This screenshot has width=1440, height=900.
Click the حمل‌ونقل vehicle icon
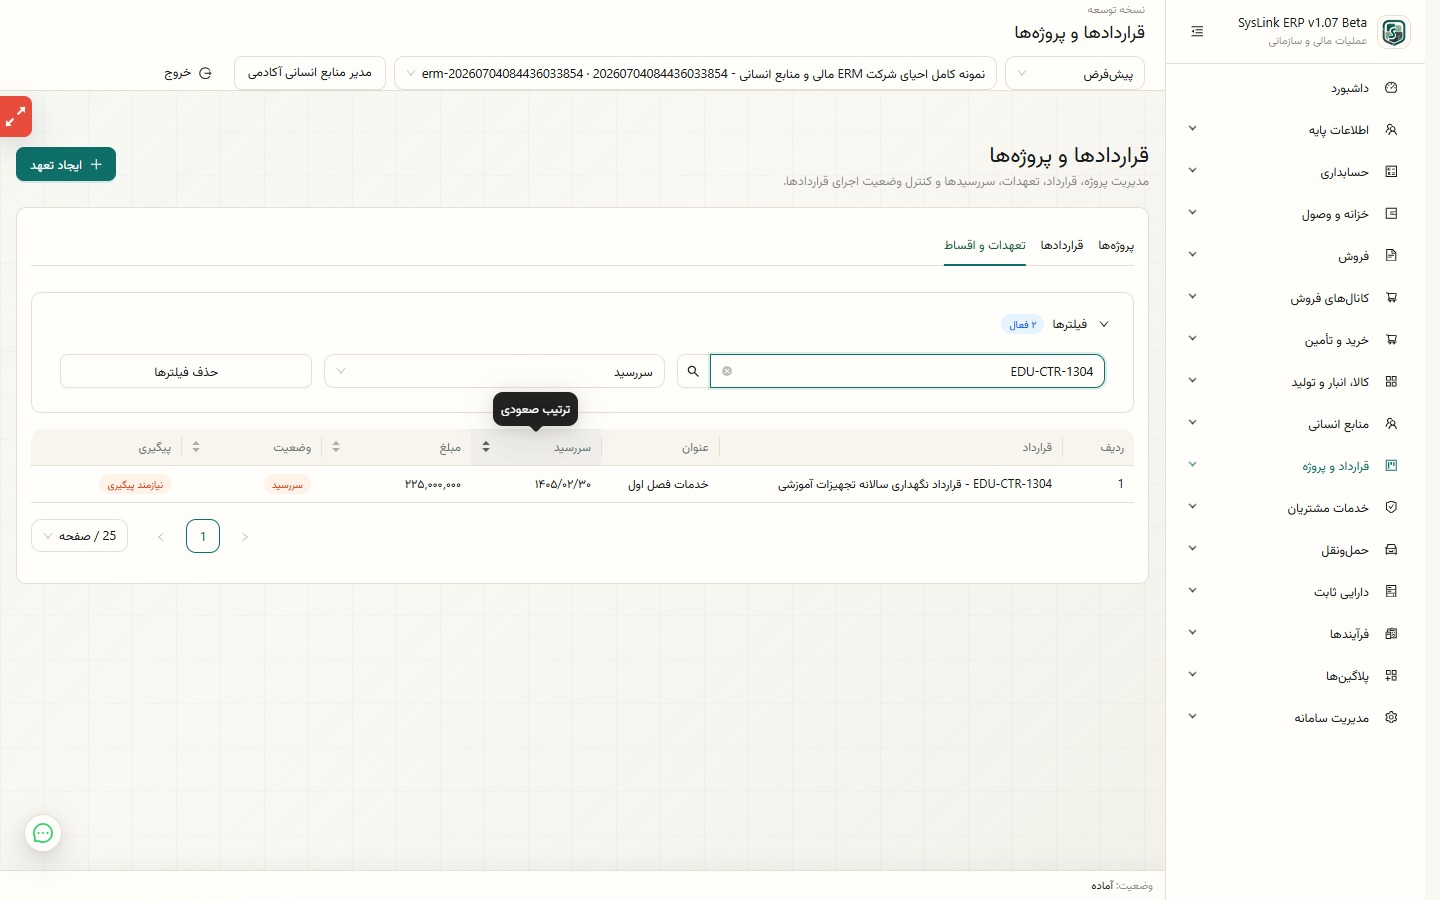pyautogui.click(x=1391, y=550)
